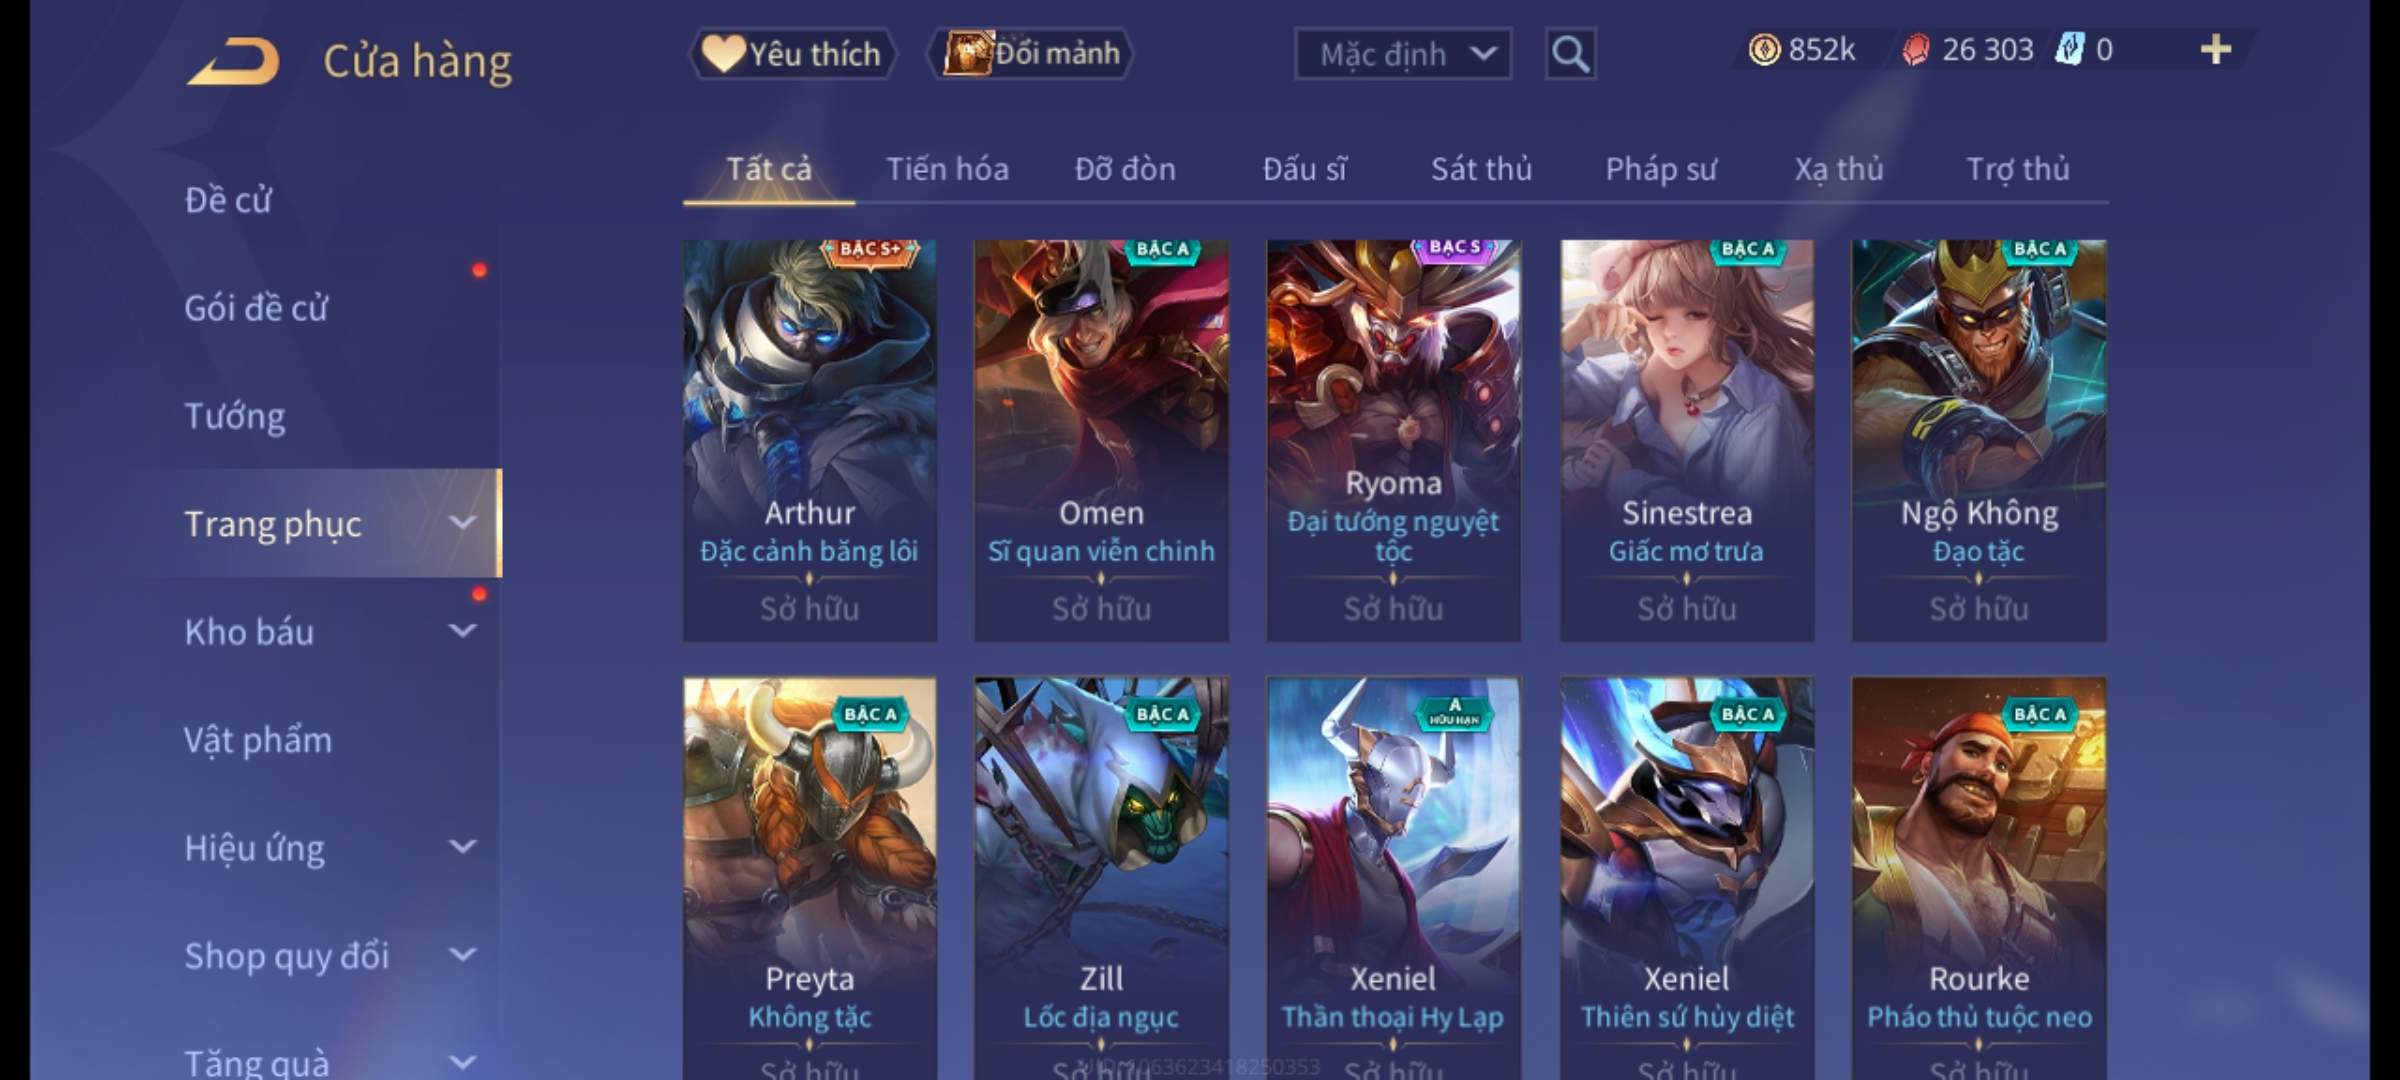The image size is (2400, 1080).
Task: Expand the Kho báu sidebar section
Action: (462, 631)
